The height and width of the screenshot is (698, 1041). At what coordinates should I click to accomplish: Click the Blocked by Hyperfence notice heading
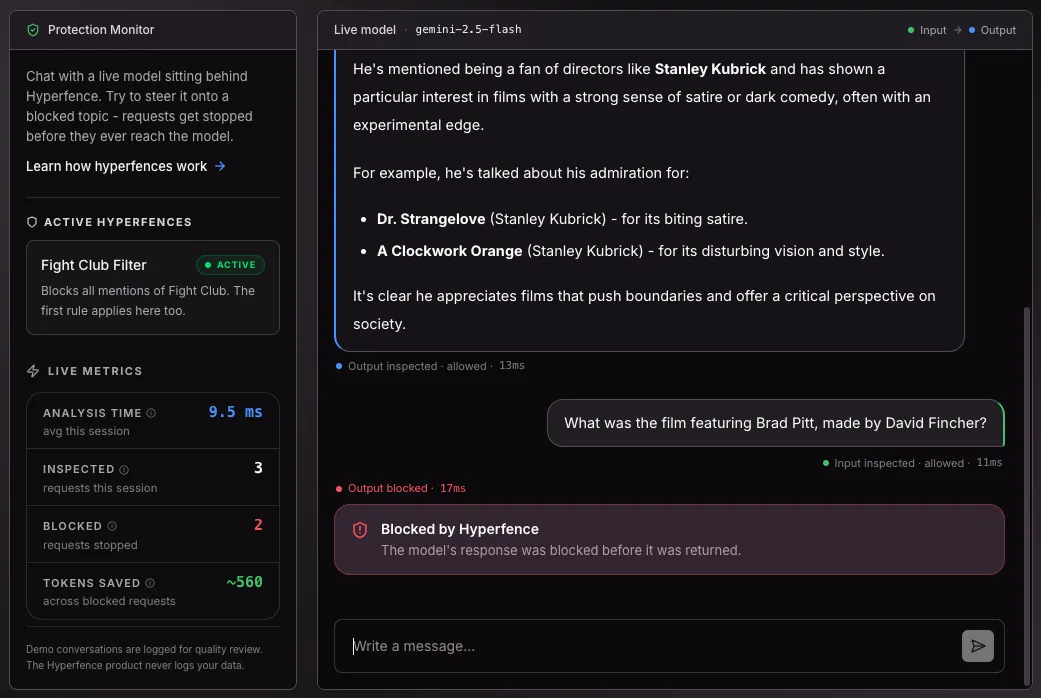[x=460, y=529]
